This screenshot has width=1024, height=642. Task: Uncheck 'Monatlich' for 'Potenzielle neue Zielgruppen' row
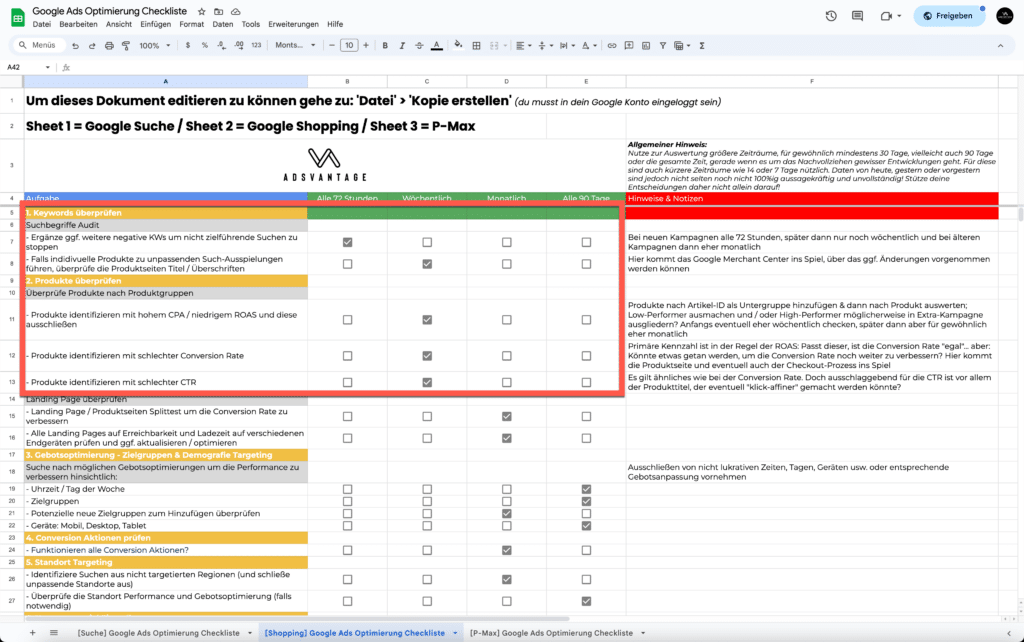[507, 513]
